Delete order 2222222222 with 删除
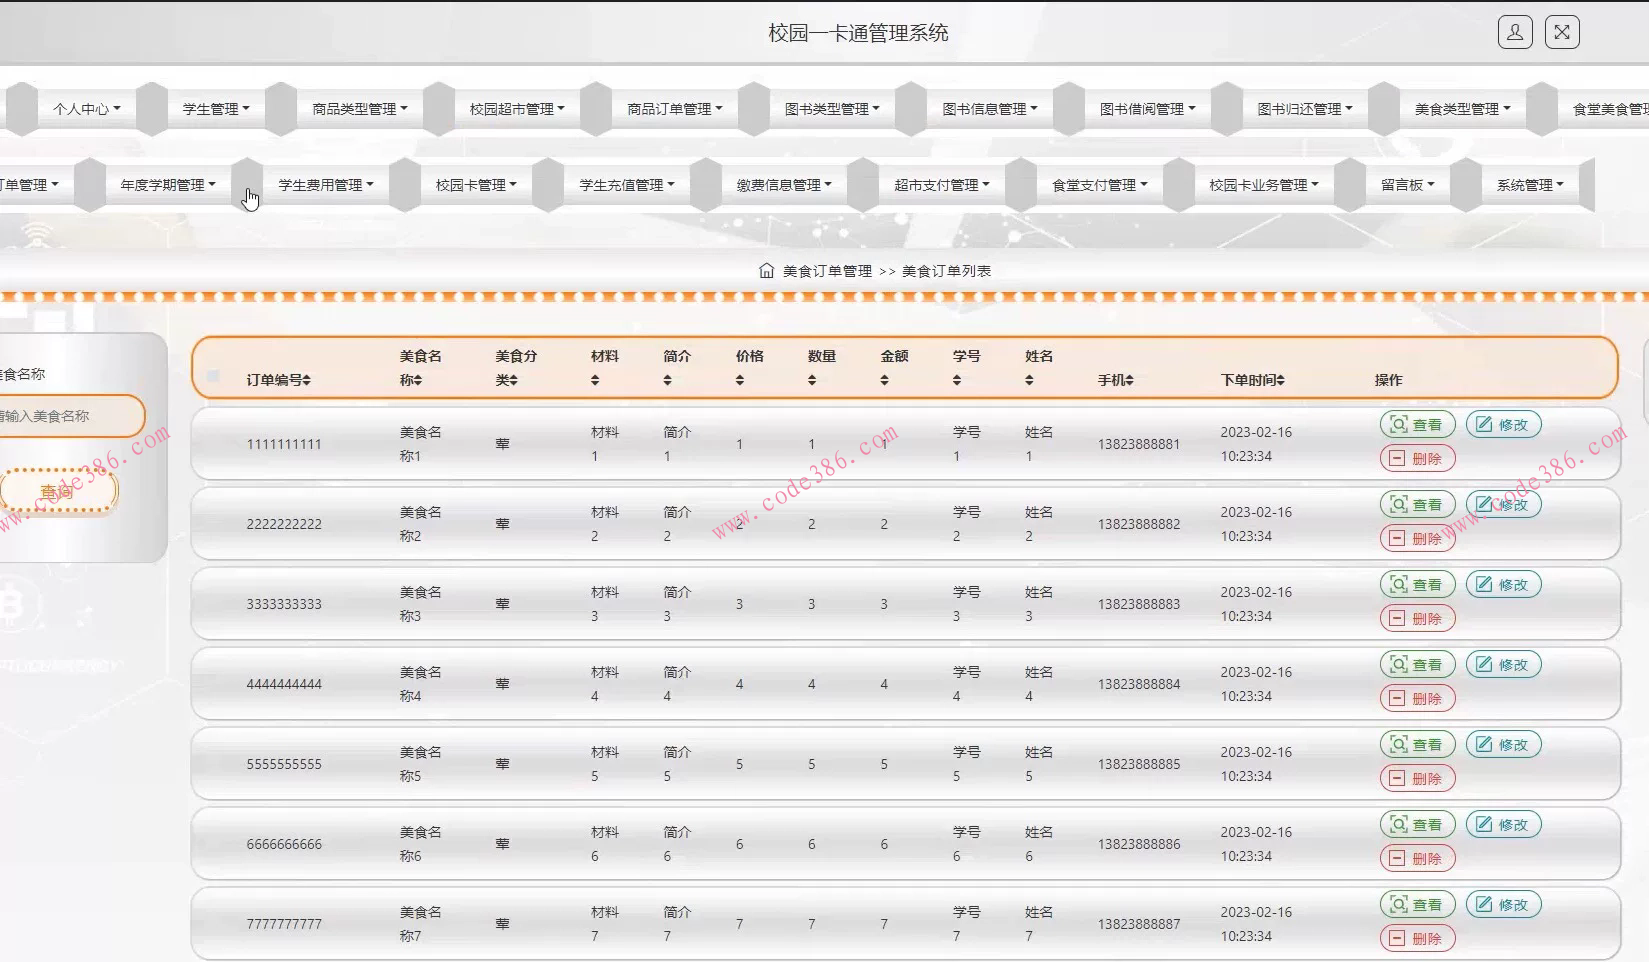Image resolution: width=1649 pixels, height=962 pixels. (x=1417, y=538)
